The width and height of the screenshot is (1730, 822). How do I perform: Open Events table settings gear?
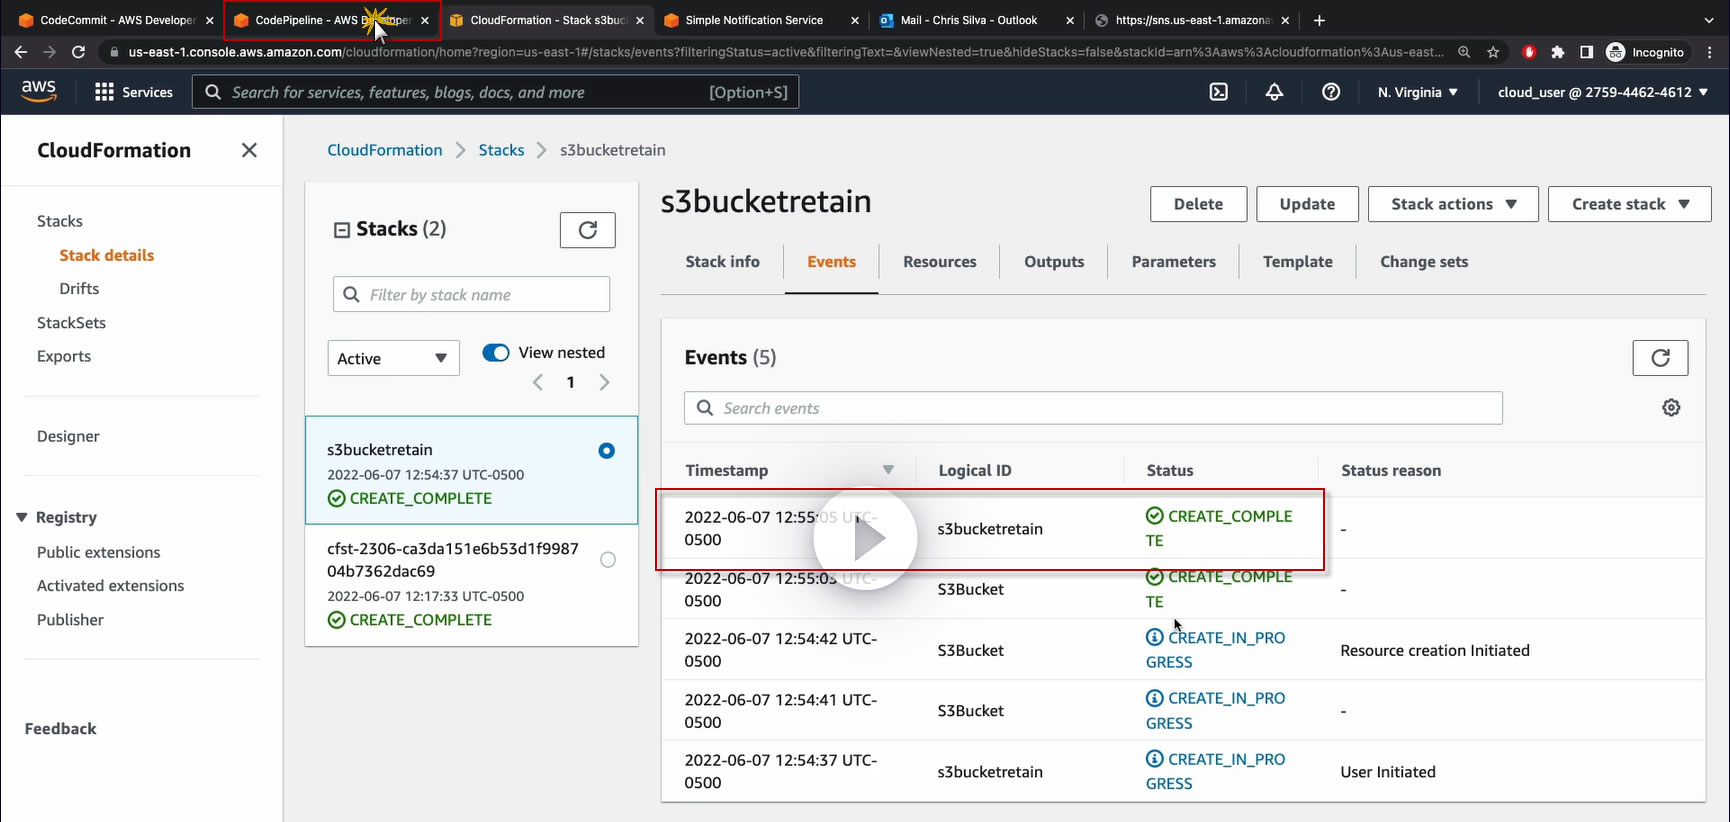tap(1671, 408)
